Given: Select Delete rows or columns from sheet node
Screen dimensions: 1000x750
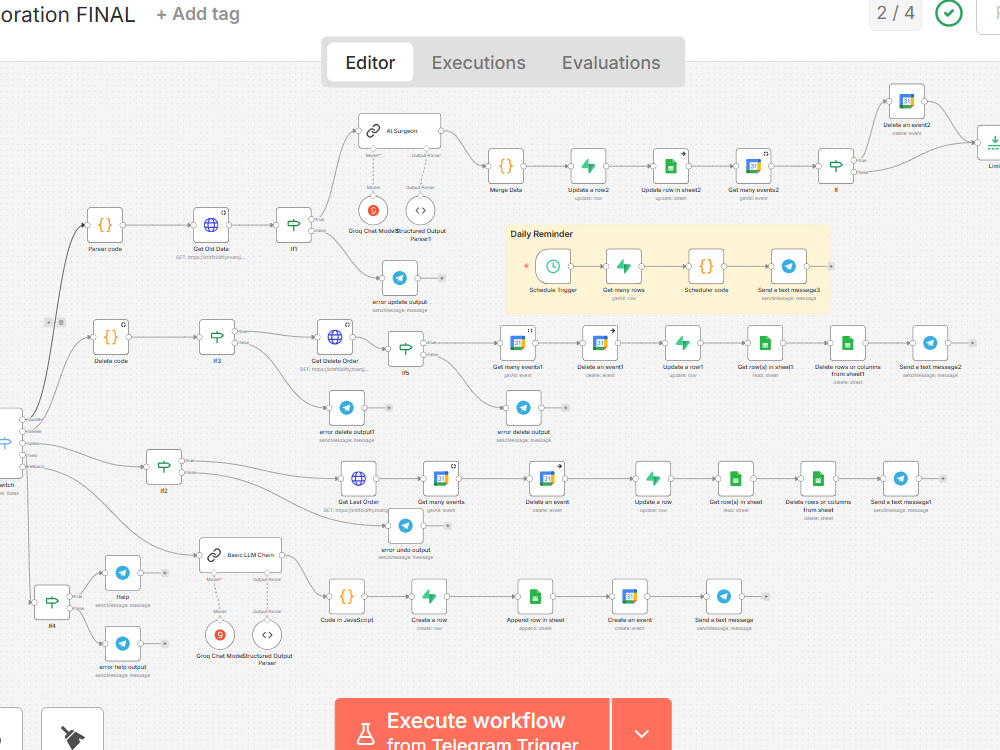Looking at the screenshot, I should point(818,478).
